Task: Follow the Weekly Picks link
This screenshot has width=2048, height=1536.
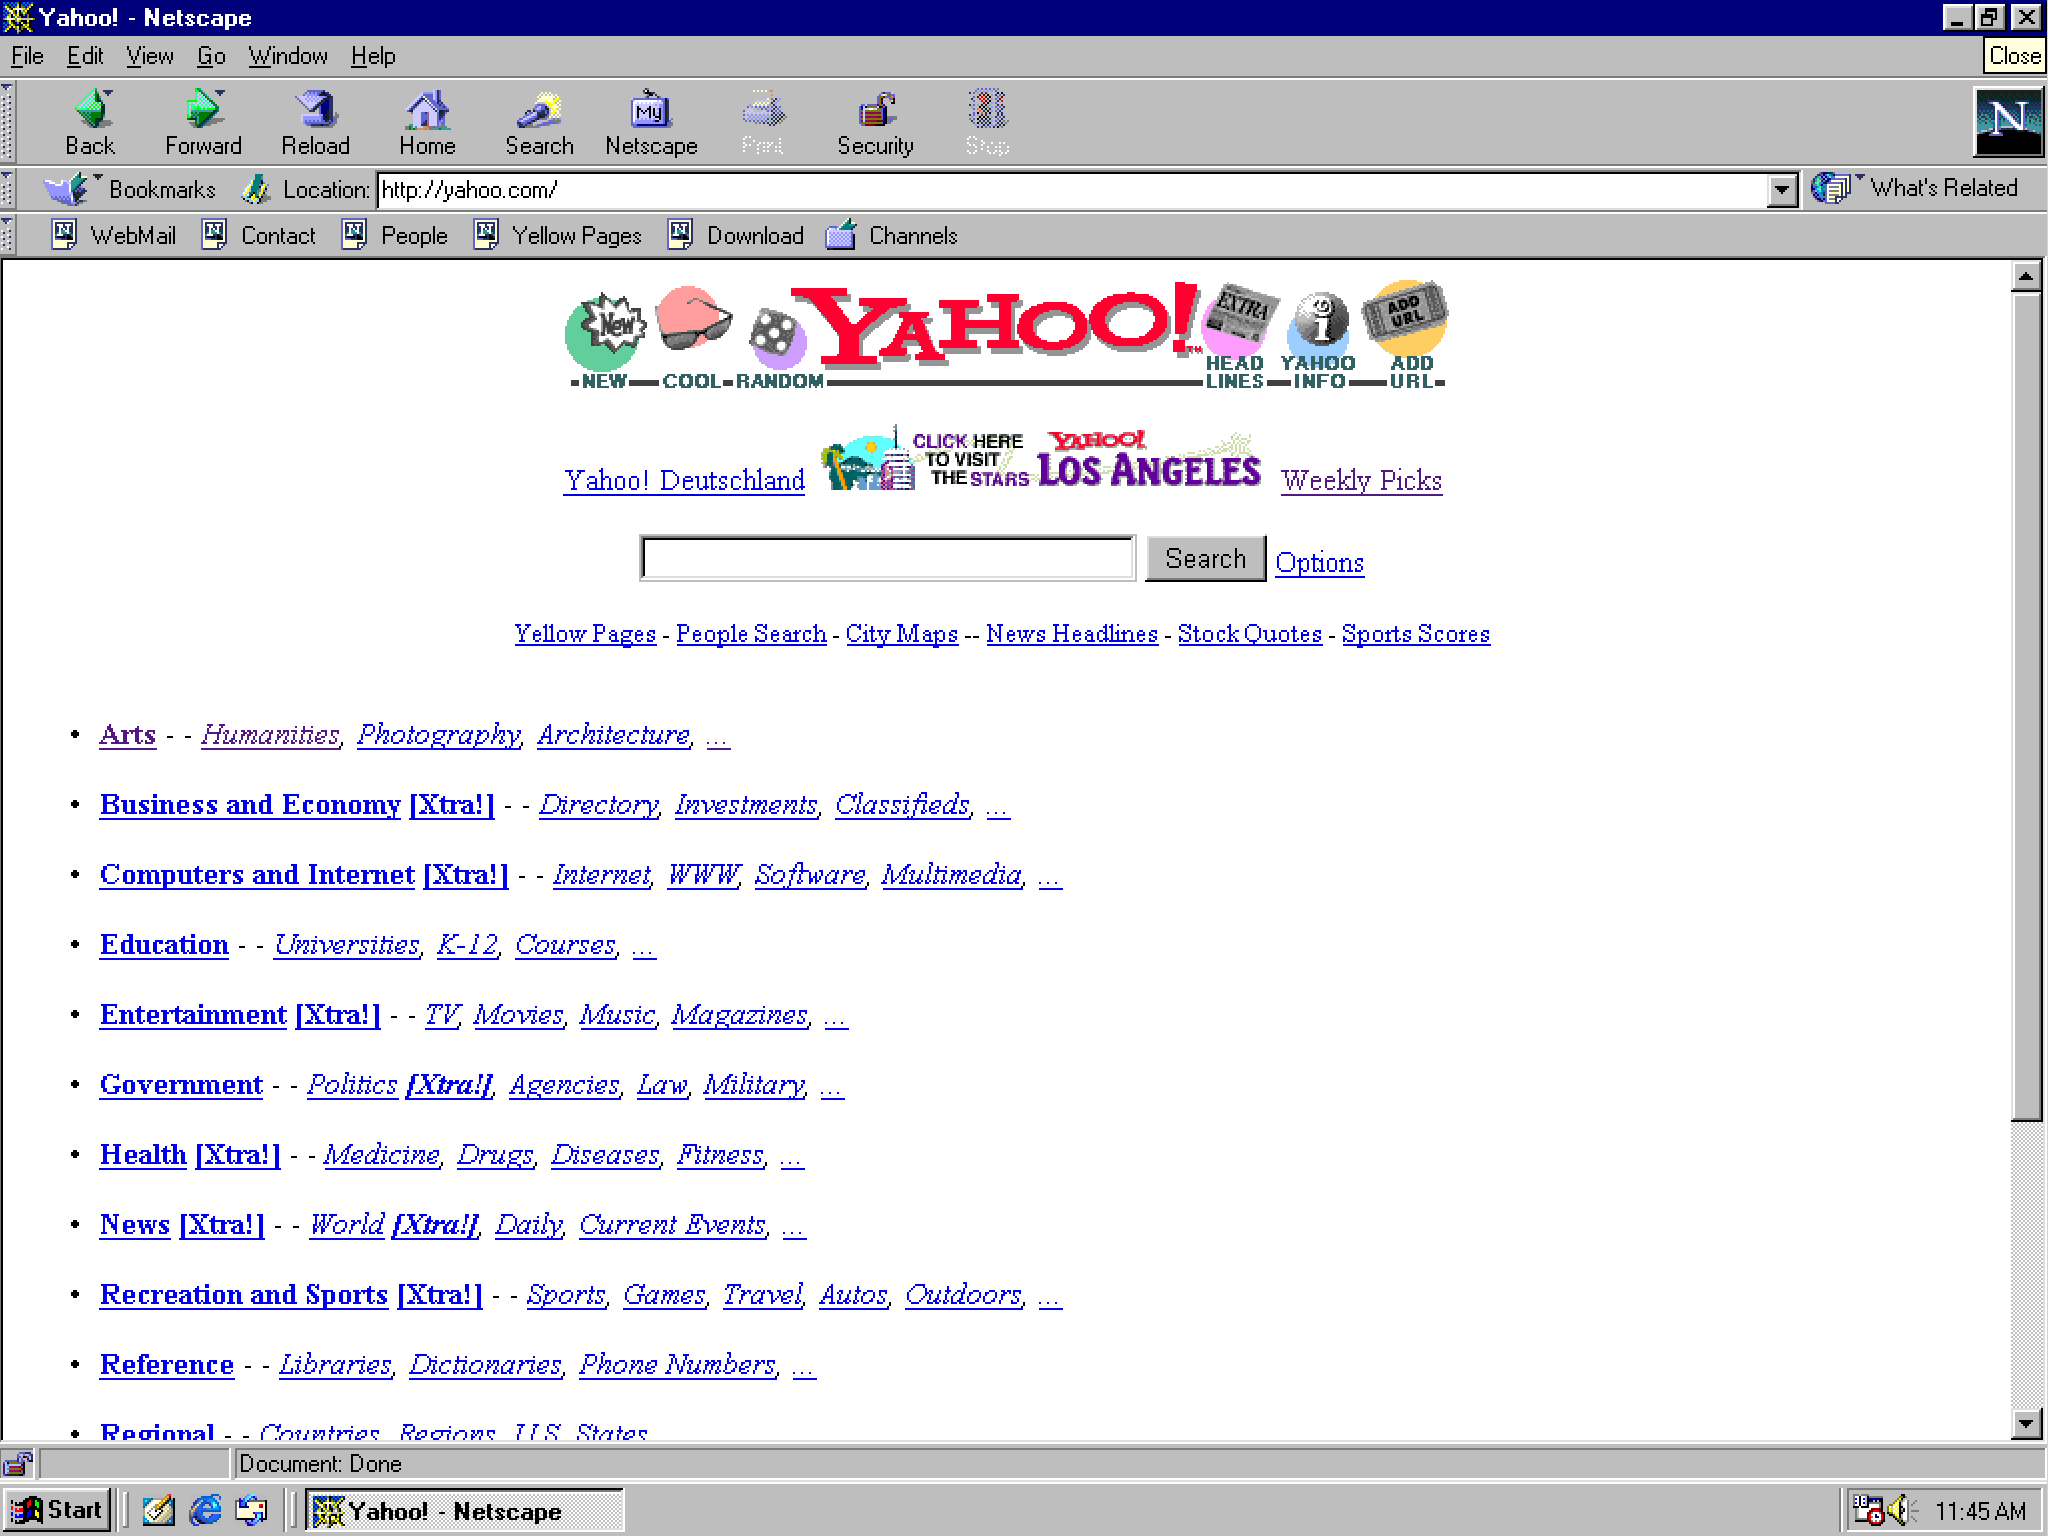Action: 1361,480
